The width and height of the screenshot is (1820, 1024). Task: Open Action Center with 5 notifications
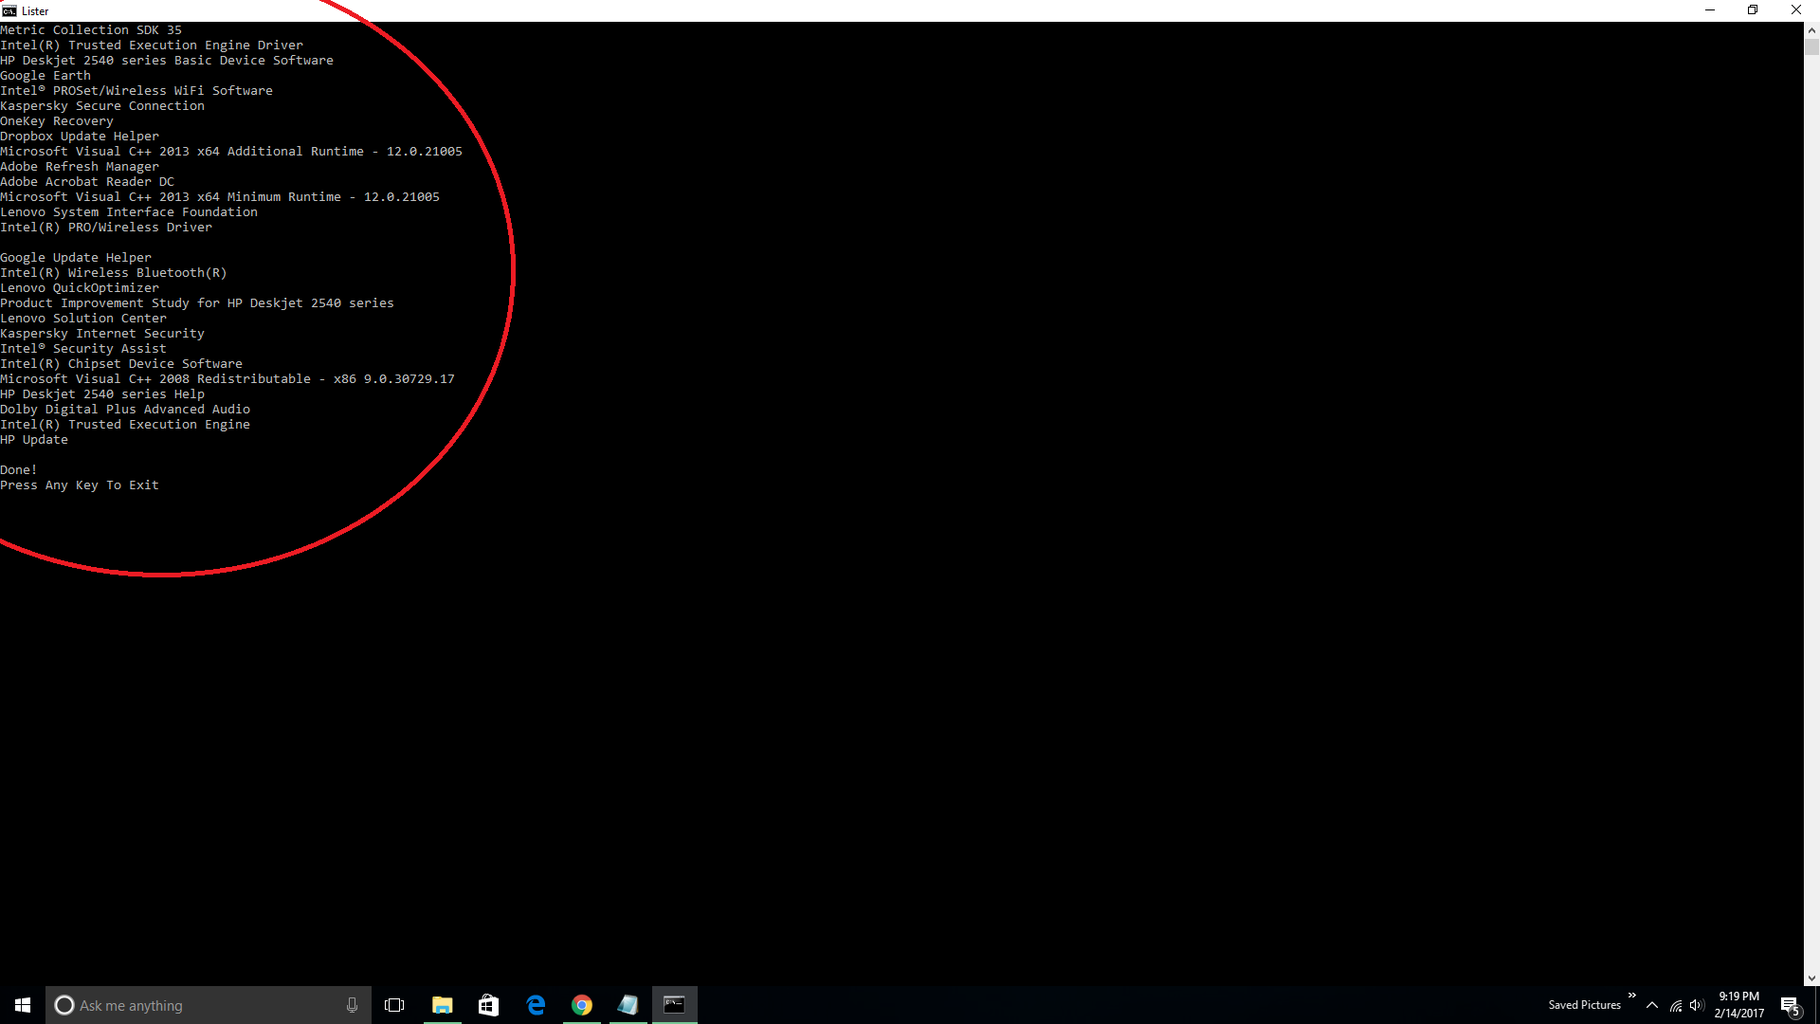coord(1789,1006)
